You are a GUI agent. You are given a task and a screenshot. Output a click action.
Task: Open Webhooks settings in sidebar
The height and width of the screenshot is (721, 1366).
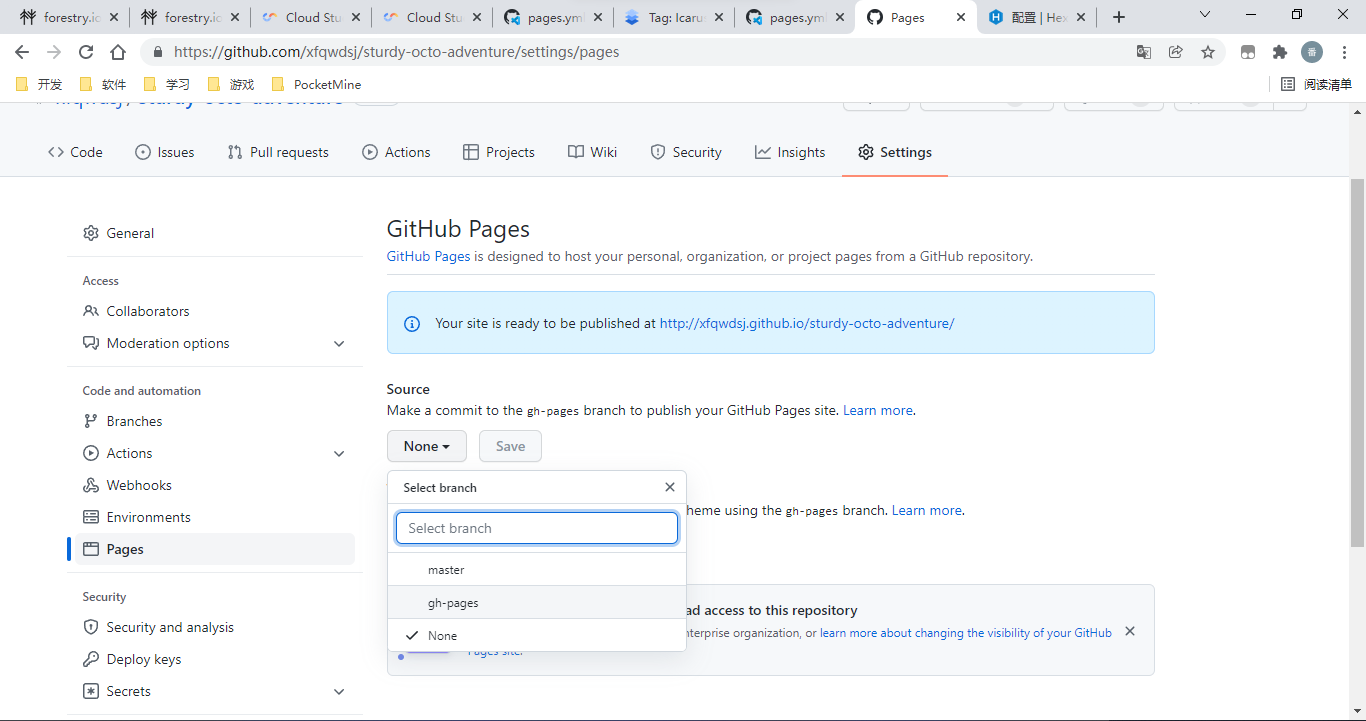pyautogui.click(x=215, y=485)
